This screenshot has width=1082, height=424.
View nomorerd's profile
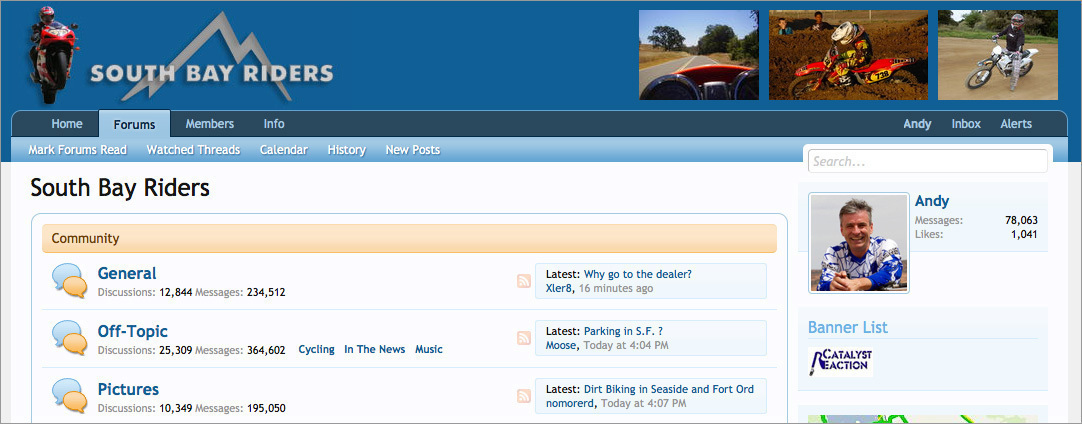pos(571,403)
